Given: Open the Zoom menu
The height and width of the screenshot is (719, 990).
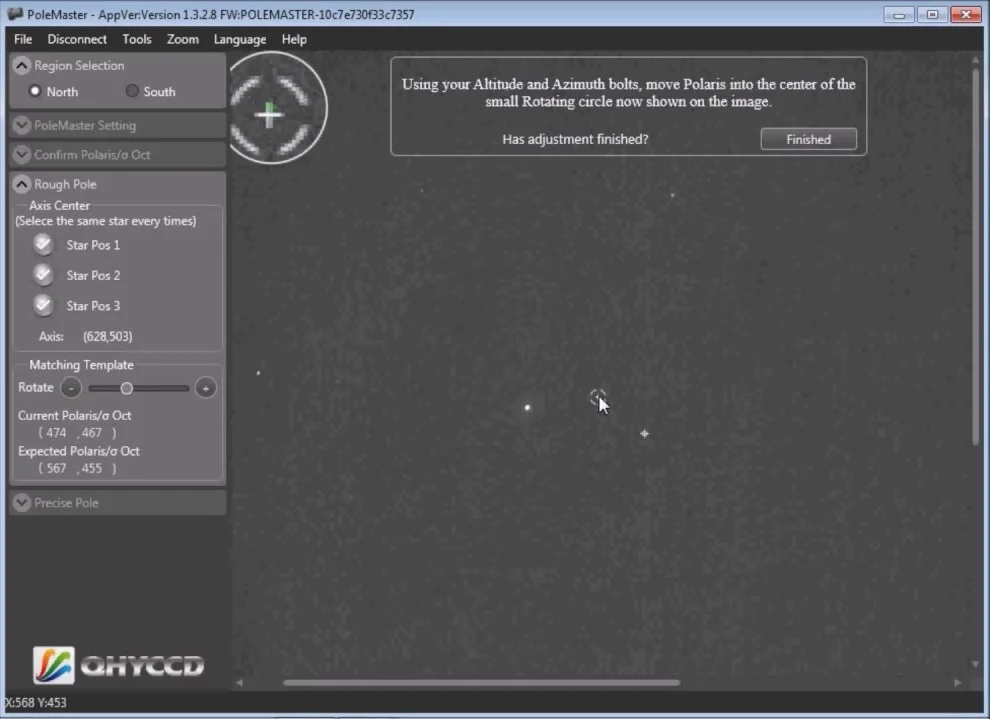Looking at the screenshot, I should [x=182, y=39].
